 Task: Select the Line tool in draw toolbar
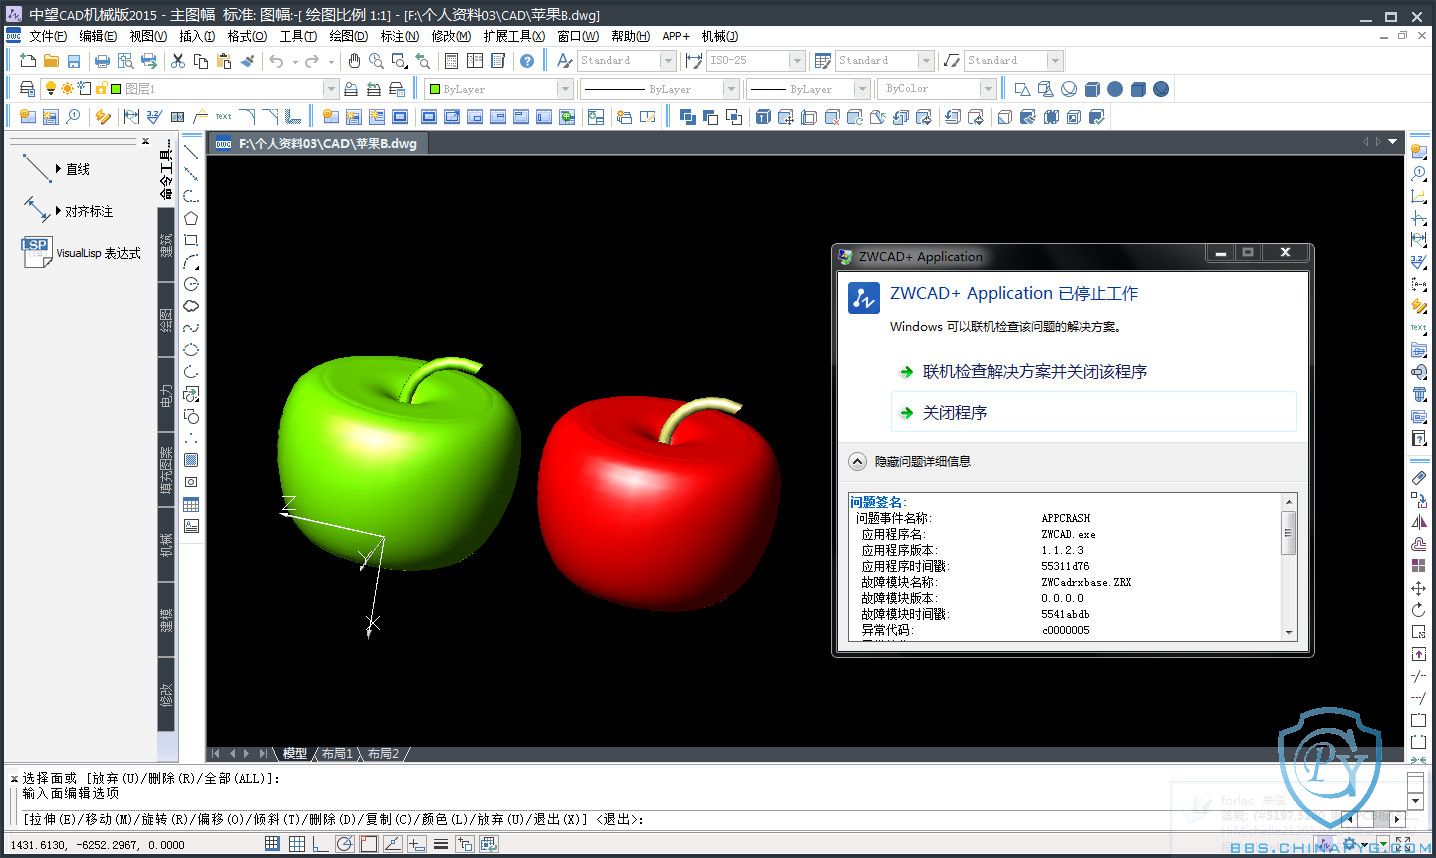(191, 152)
